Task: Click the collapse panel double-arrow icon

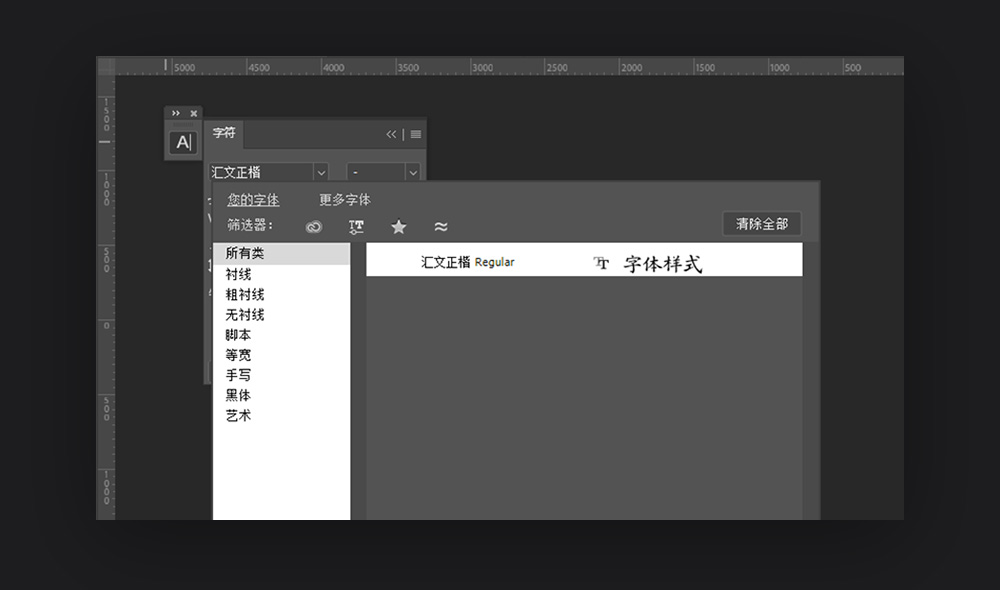Action: (x=391, y=133)
